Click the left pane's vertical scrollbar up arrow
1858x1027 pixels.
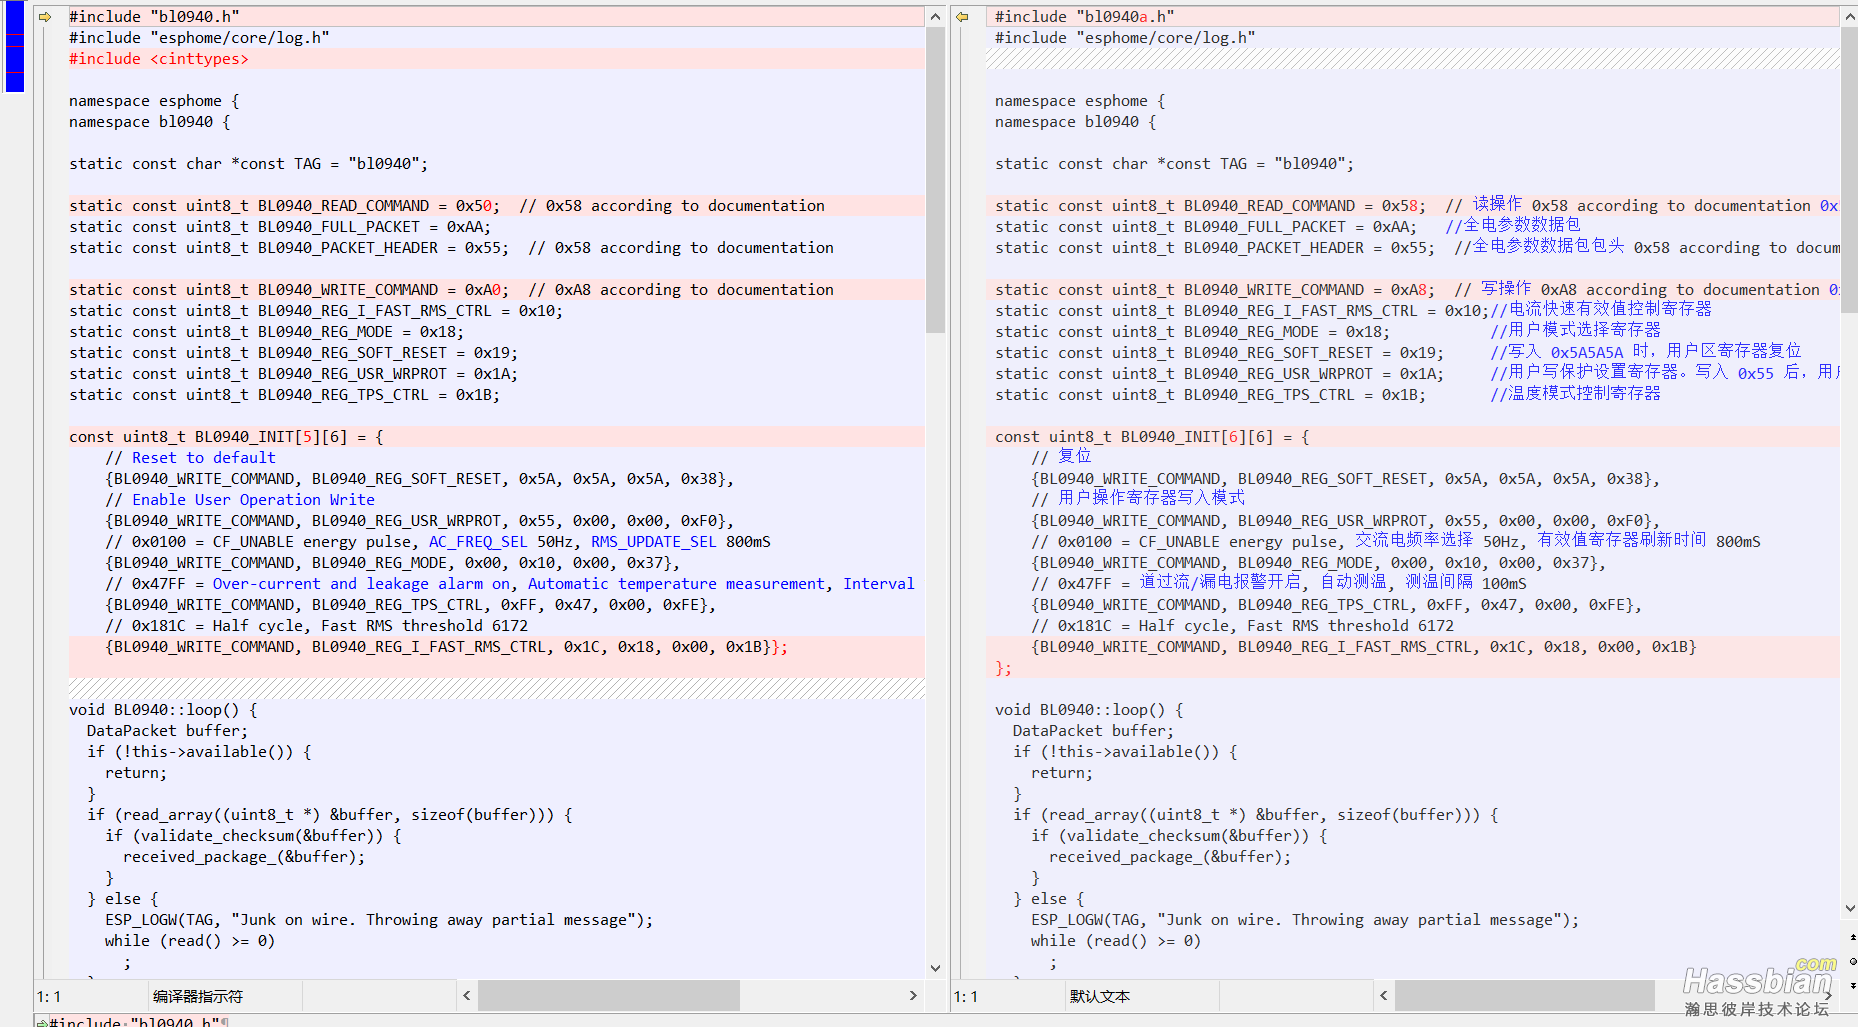click(x=935, y=16)
